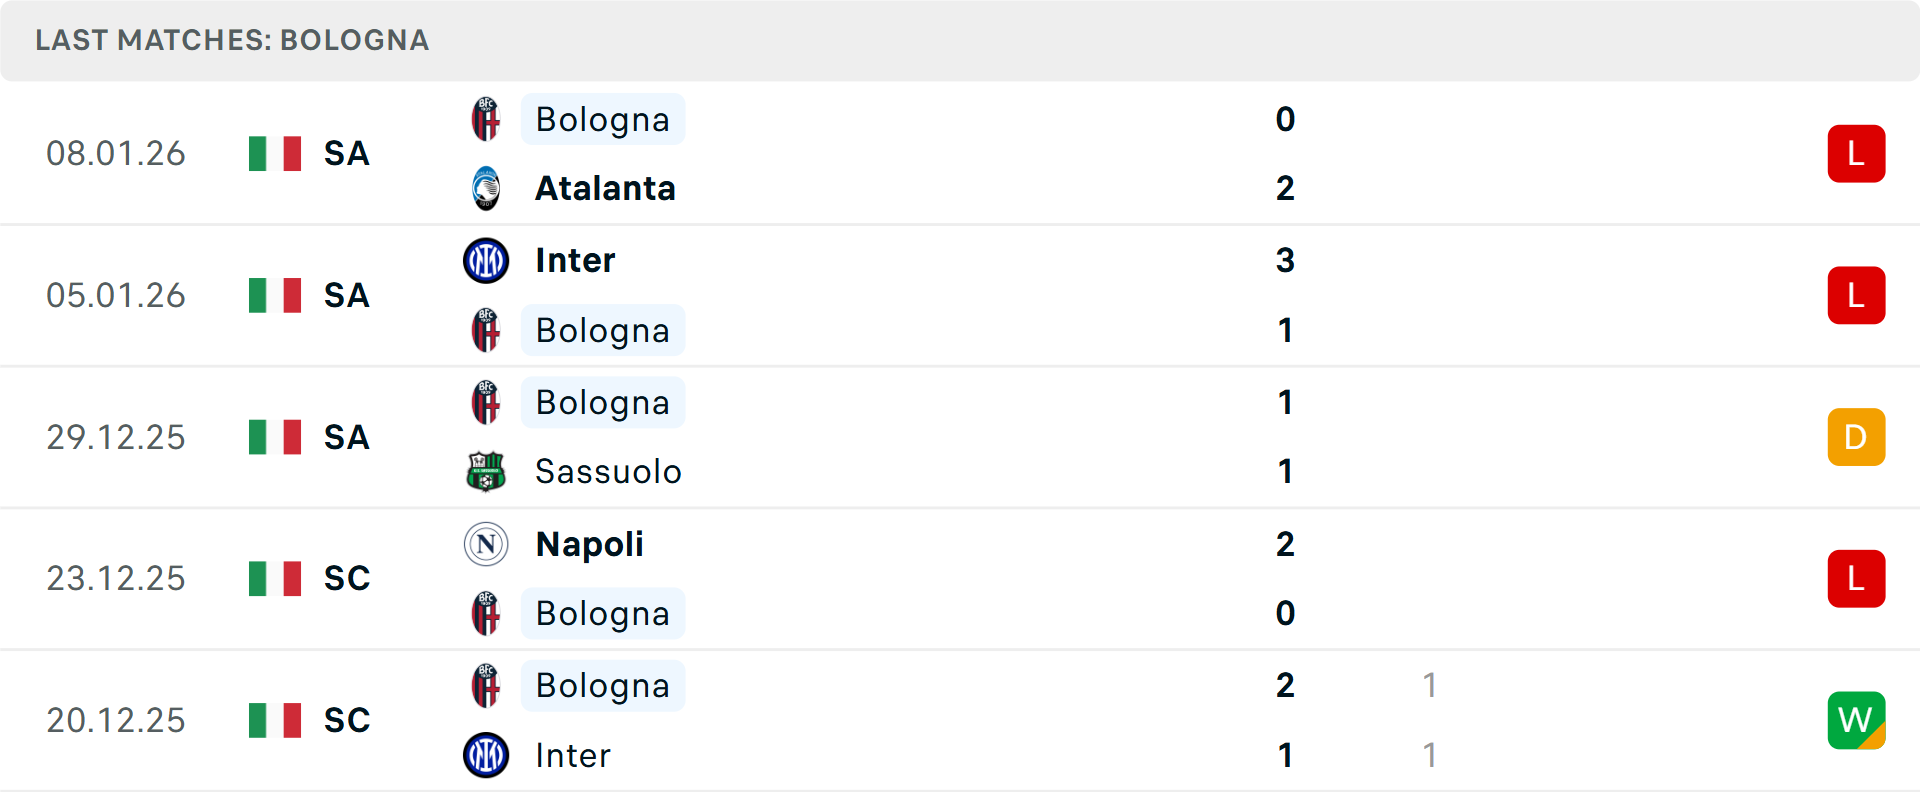
Task: Open the Sassuolo team link
Action: tap(608, 471)
